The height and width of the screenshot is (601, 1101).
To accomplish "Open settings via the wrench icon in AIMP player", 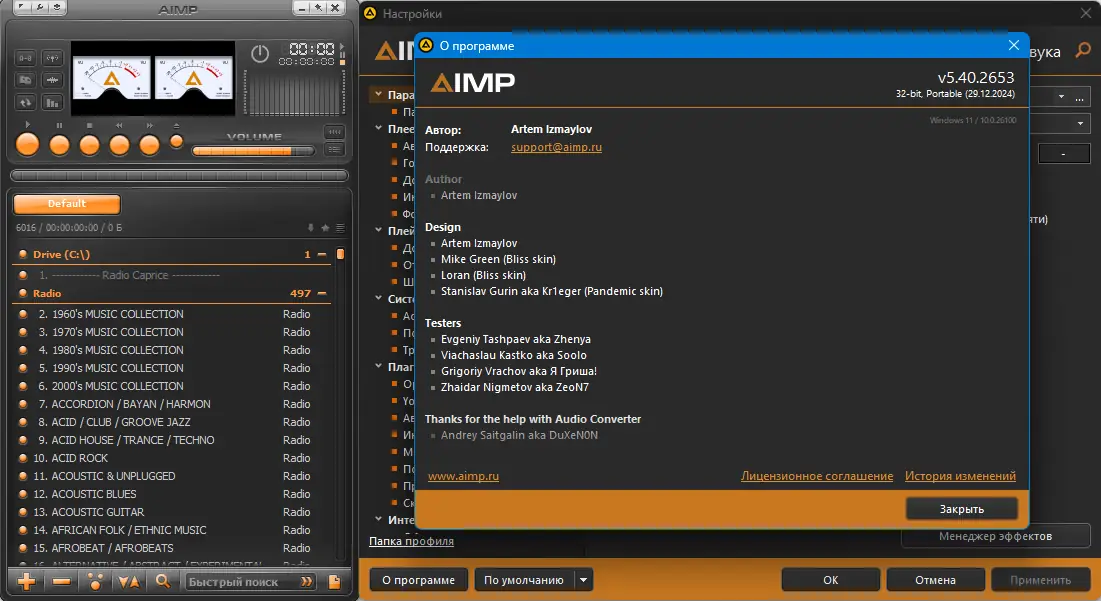I will tap(39, 8).
